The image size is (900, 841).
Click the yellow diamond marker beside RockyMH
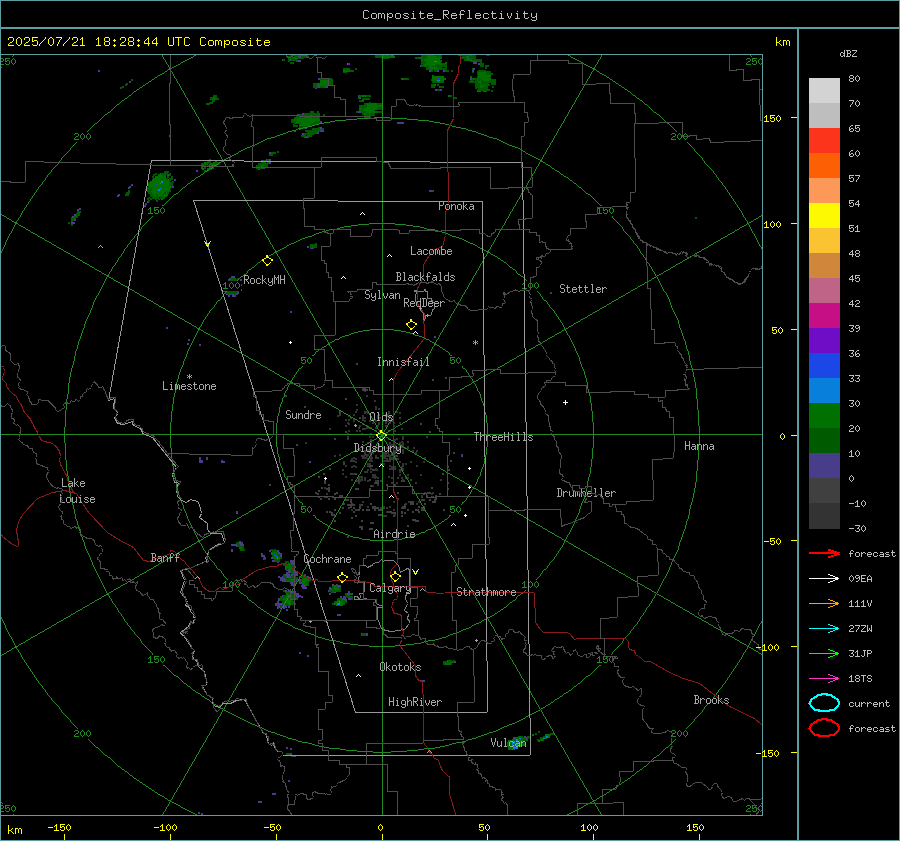(267, 261)
